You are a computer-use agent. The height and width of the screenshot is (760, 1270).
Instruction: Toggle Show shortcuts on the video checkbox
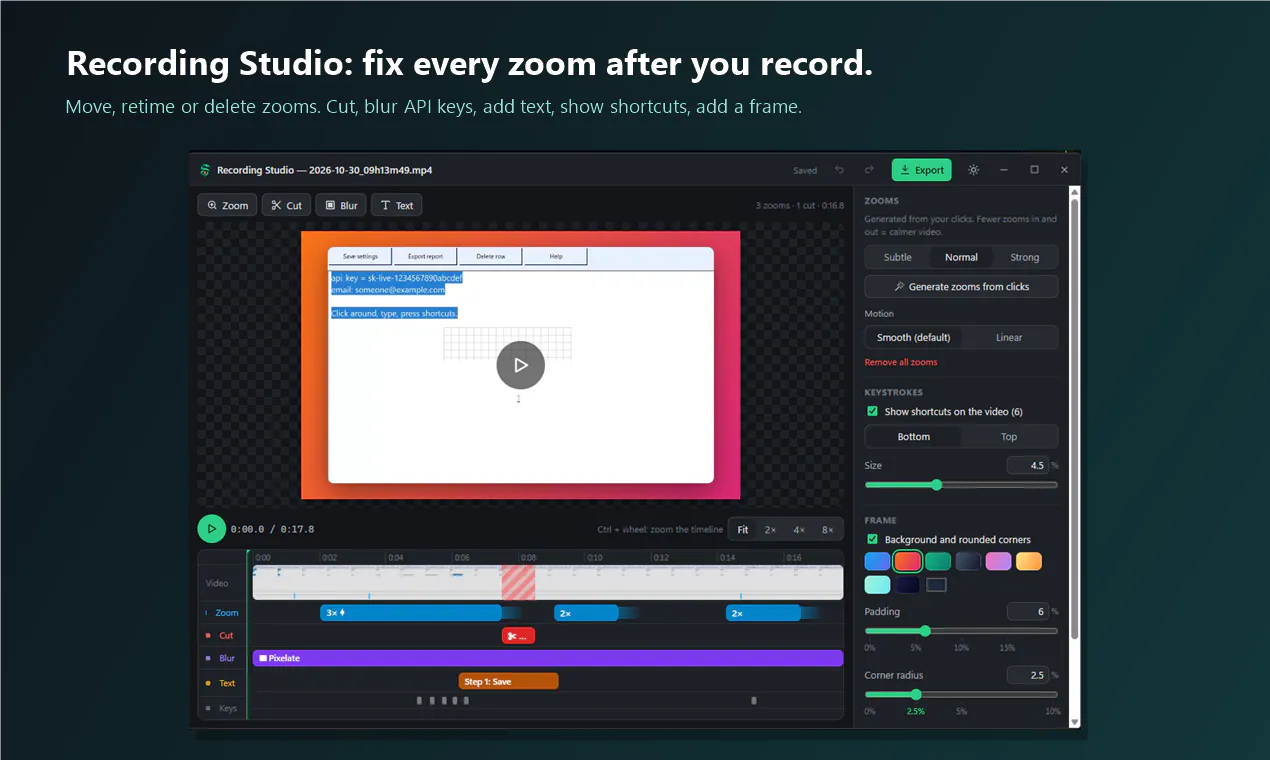pos(872,411)
